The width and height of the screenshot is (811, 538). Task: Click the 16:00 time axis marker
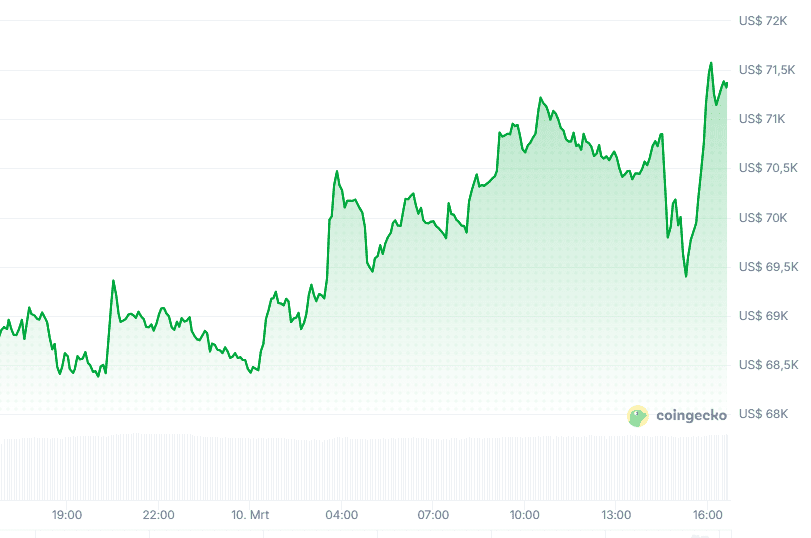[x=708, y=515]
